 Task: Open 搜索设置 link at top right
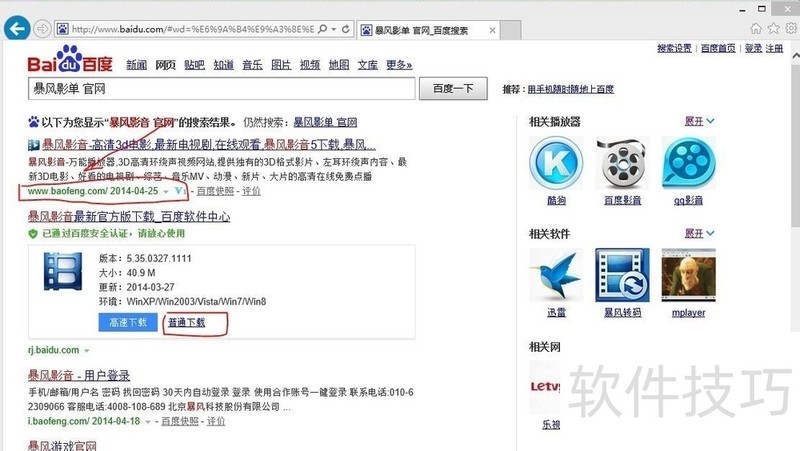[x=674, y=48]
